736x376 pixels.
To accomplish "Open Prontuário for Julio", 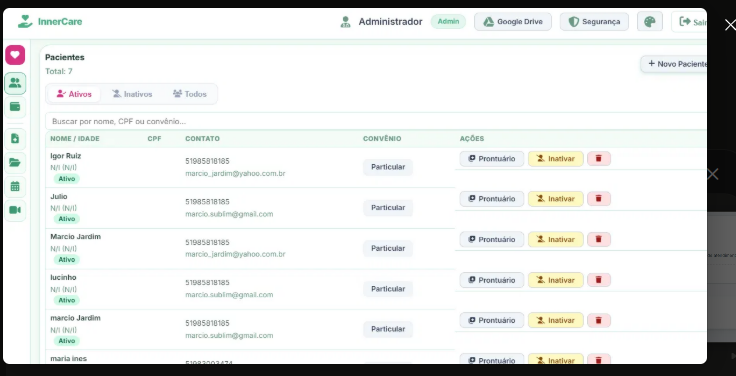I will pyautogui.click(x=491, y=199).
